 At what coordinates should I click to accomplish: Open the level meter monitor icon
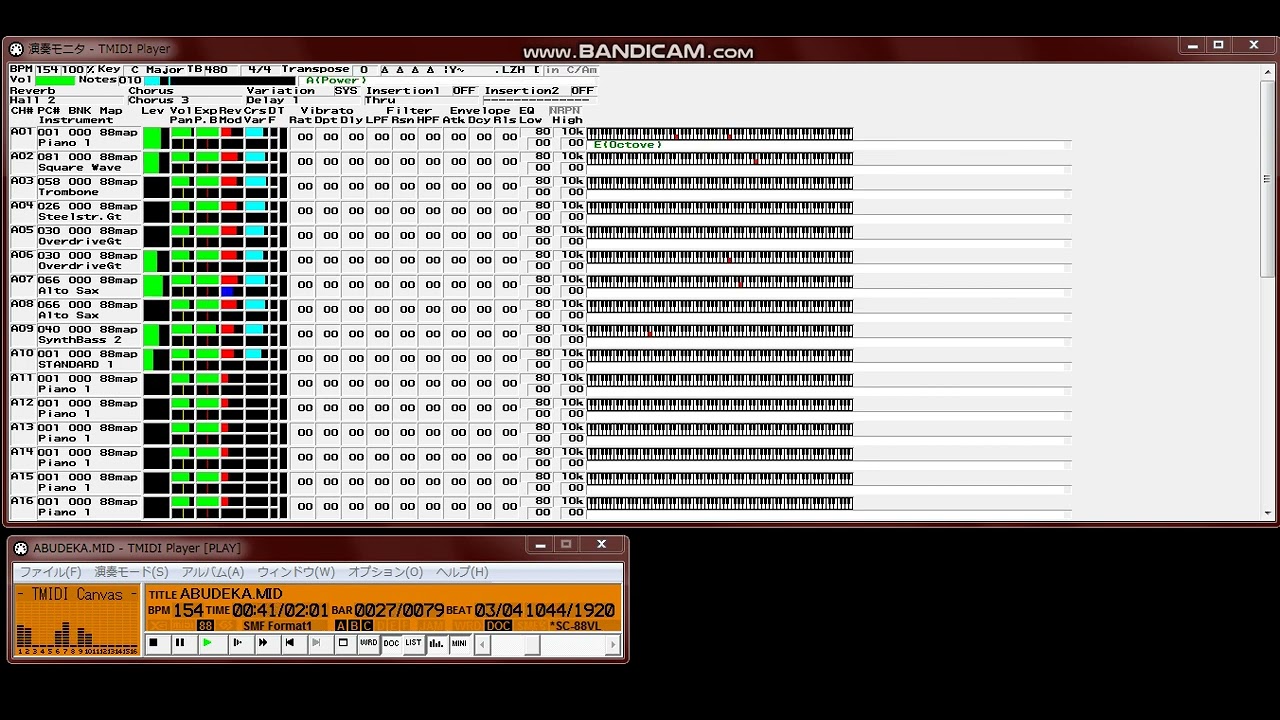coord(436,643)
